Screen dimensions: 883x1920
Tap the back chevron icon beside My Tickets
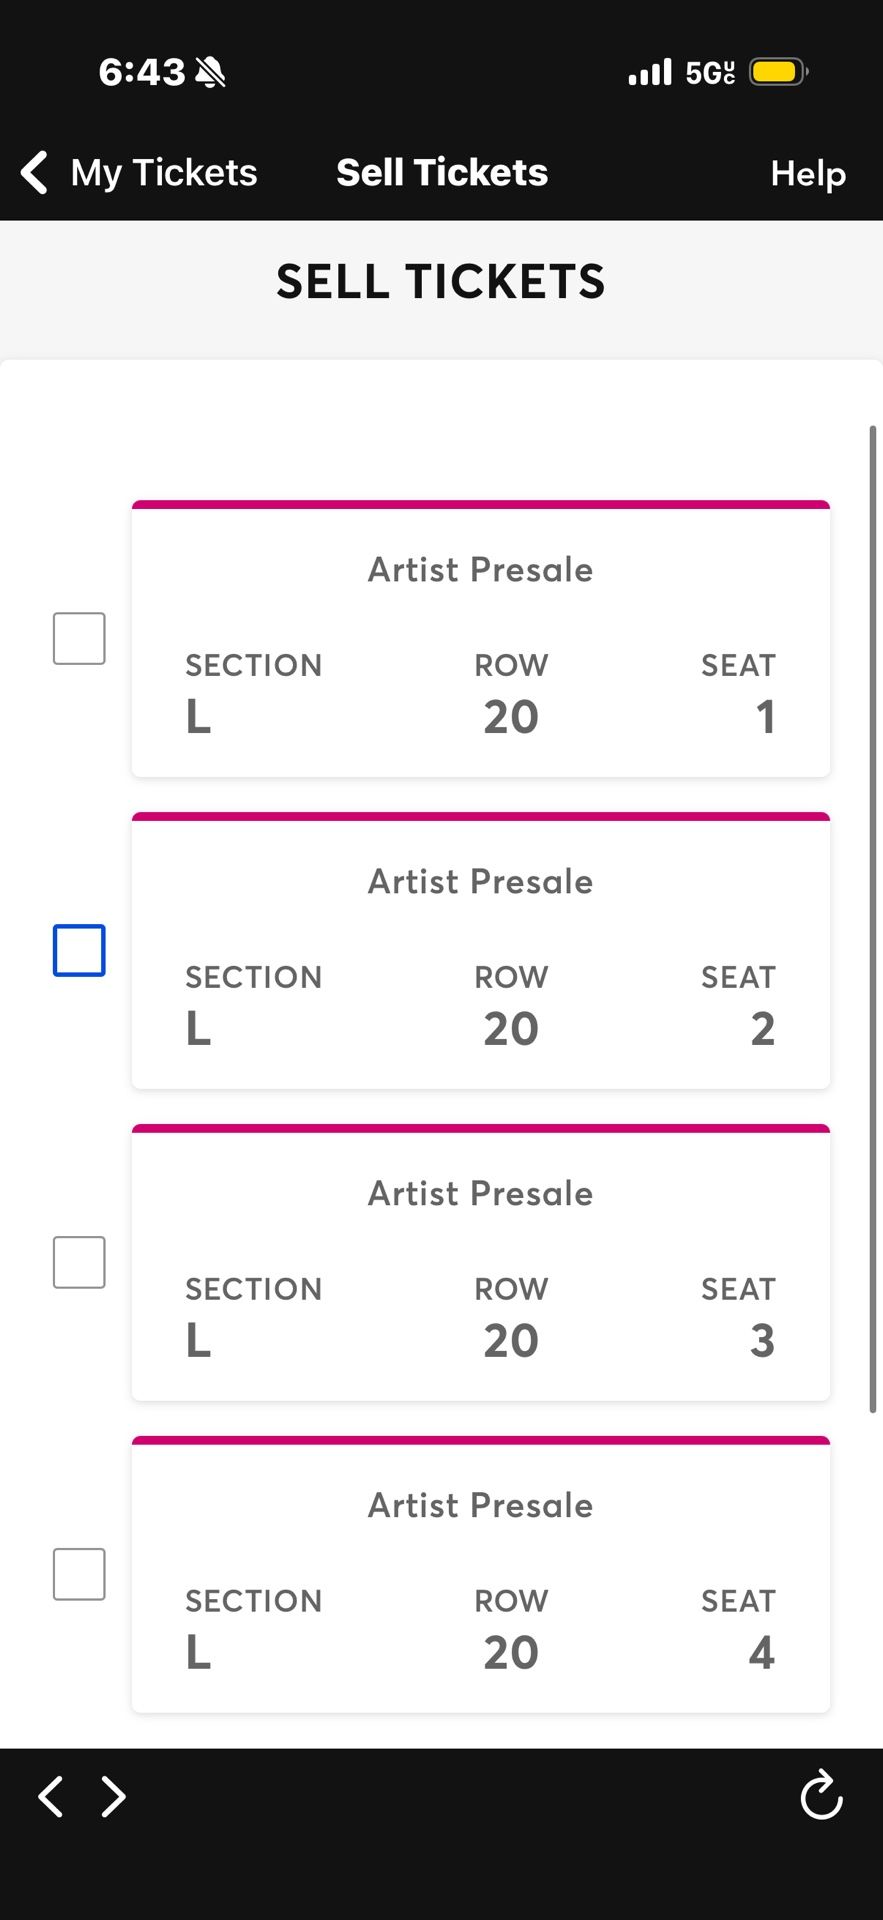coord(35,172)
